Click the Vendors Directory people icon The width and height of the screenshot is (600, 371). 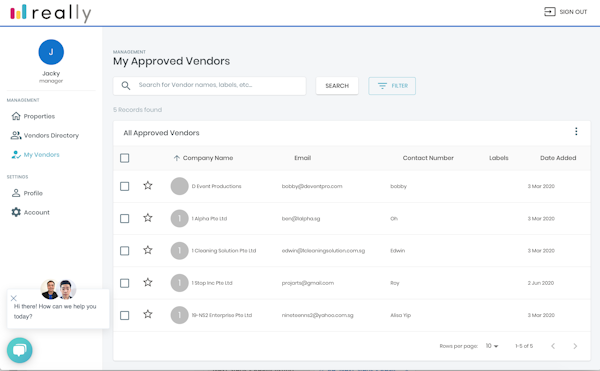pos(16,135)
